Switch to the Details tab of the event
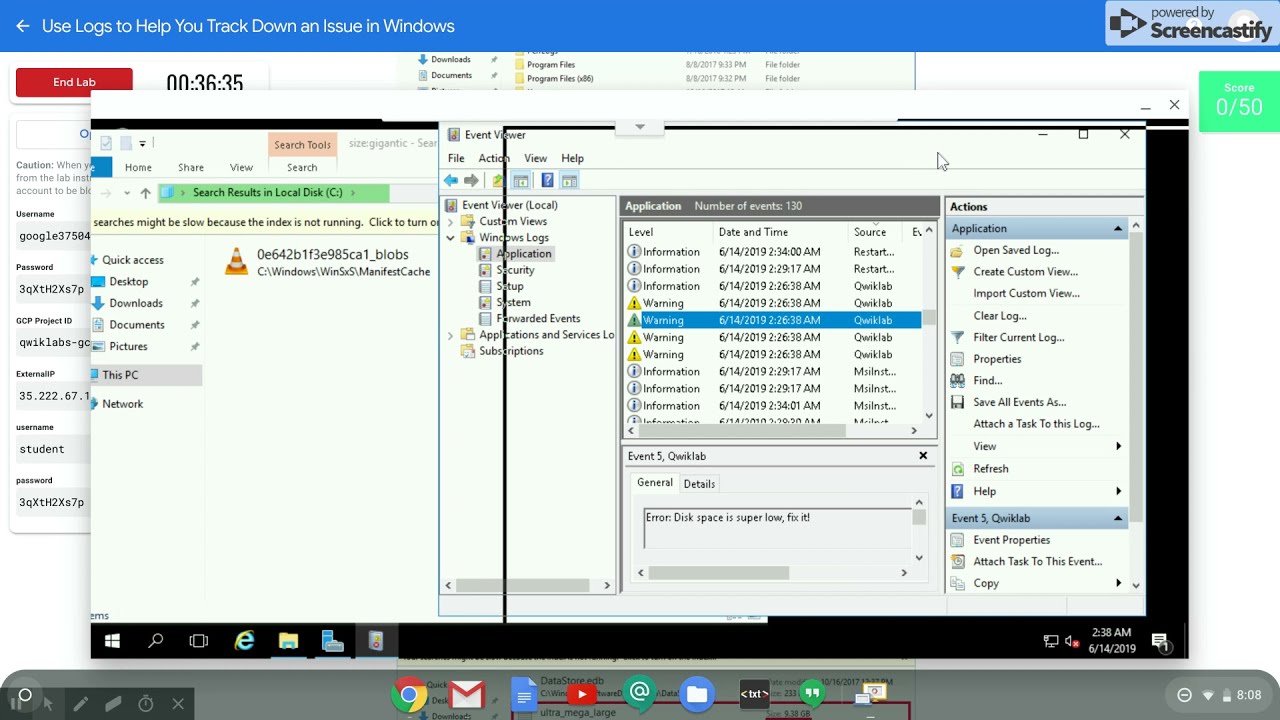Screen dimensions: 1280x720 (x=699, y=484)
